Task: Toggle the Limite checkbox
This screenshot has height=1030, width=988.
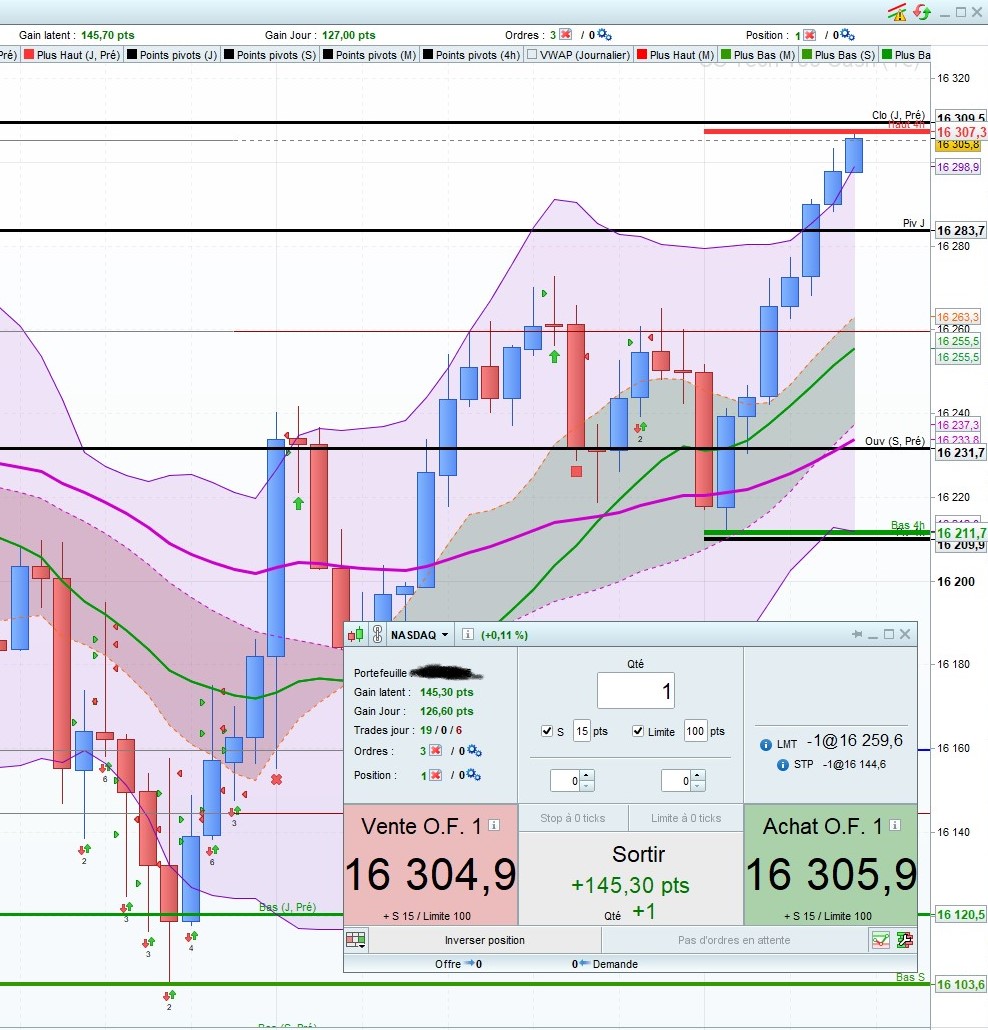Action: click(x=638, y=731)
